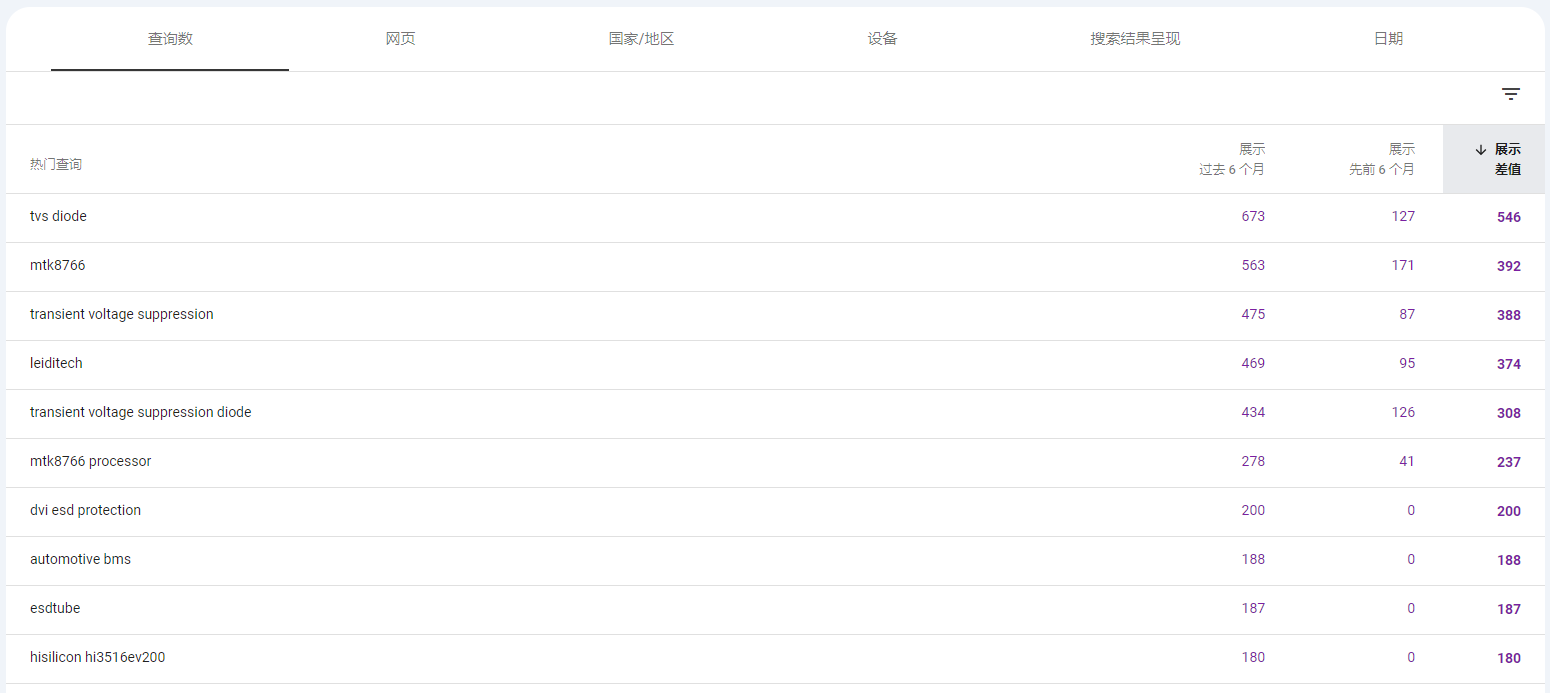
Task: Switch to the 网页 tab
Action: (x=400, y=39)
